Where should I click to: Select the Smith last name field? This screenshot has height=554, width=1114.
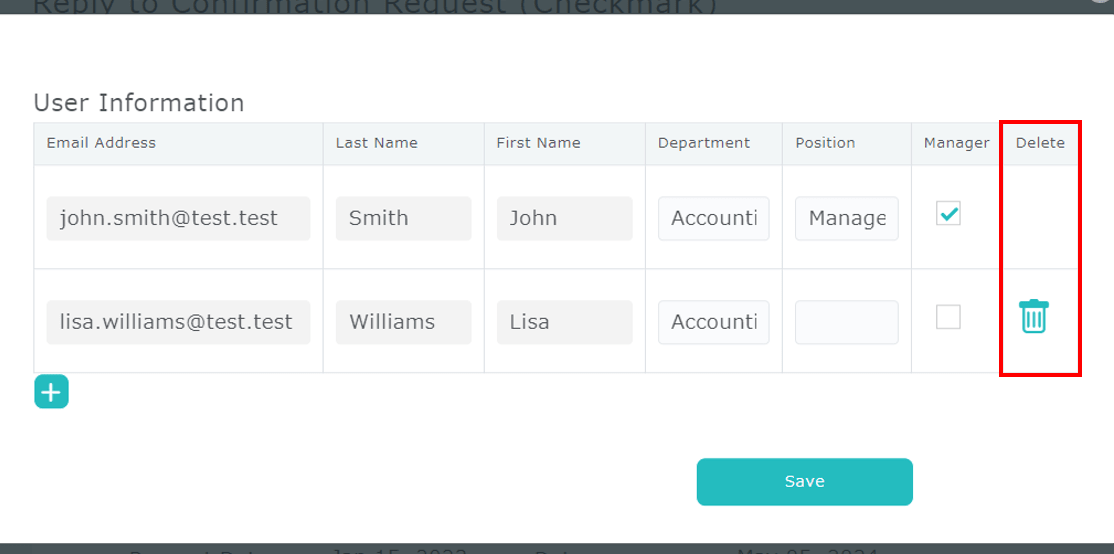[x=403, y=218]
